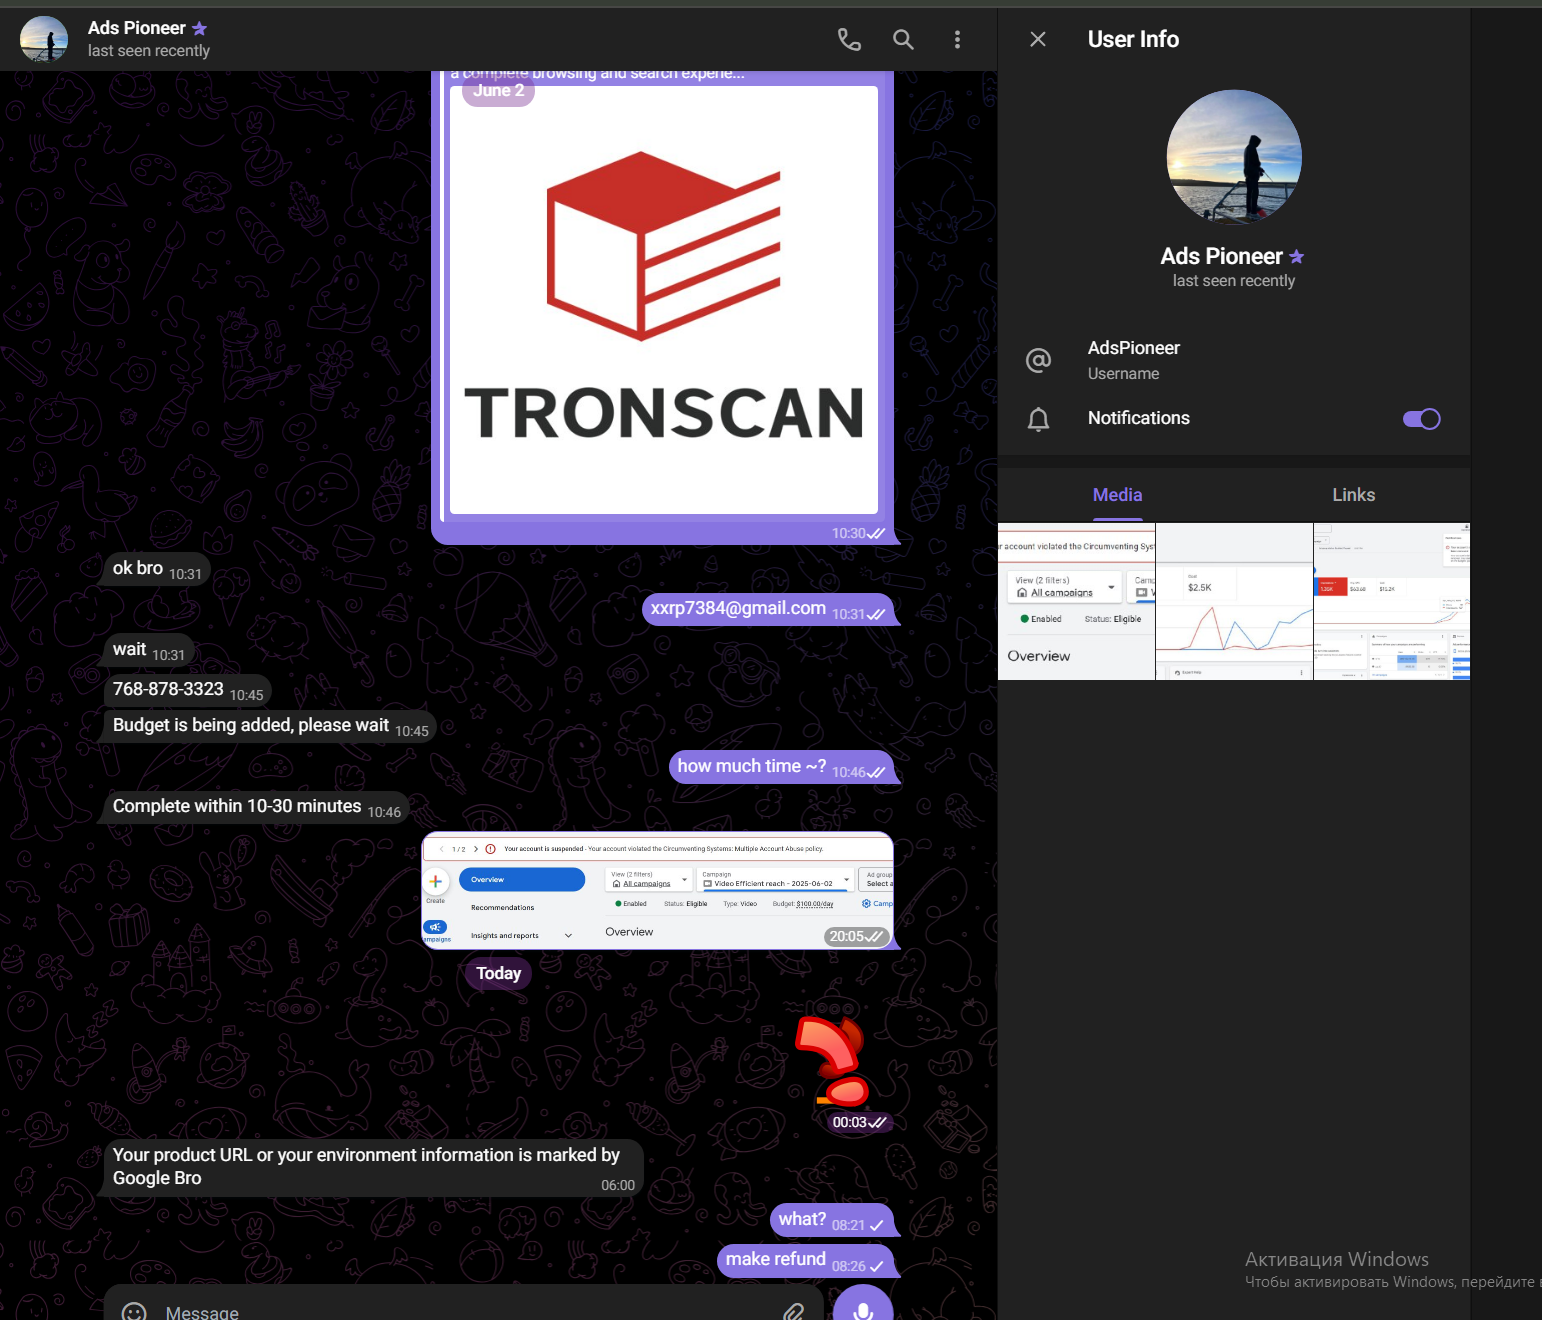The height and width of the screenshot is (1320, 1542).
Task: Click the 'last seen recently' header status
Action: coord(149,51)
